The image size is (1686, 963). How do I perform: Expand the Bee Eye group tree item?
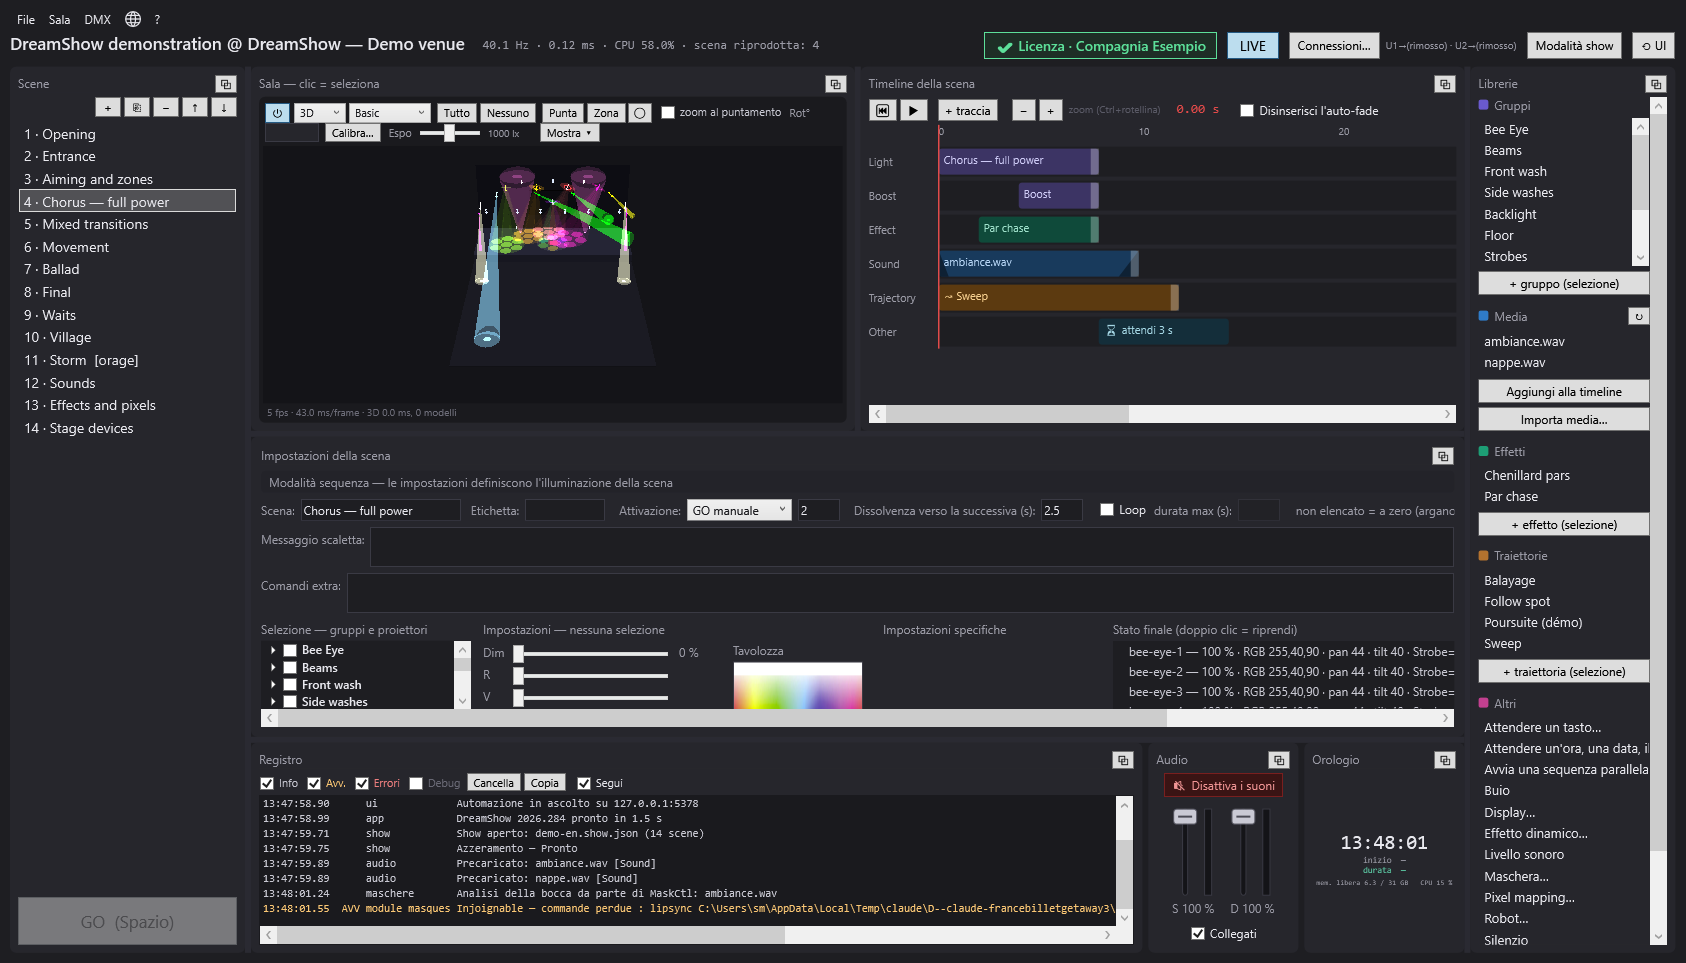pos(273,650)
